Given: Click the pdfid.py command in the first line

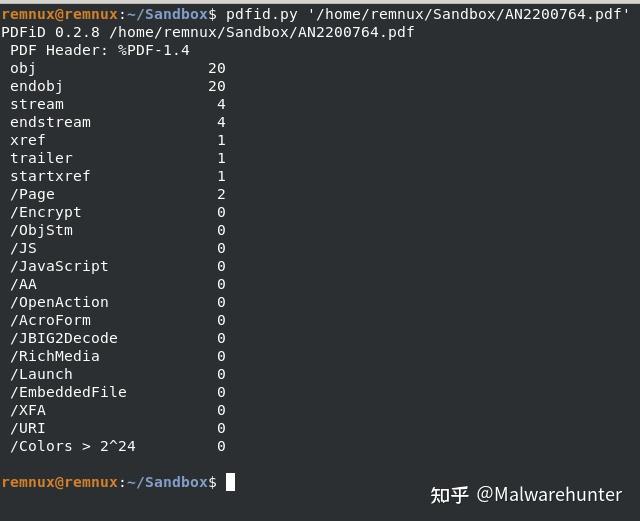Looking at the screenshot, I should click(x=261, y=14).
